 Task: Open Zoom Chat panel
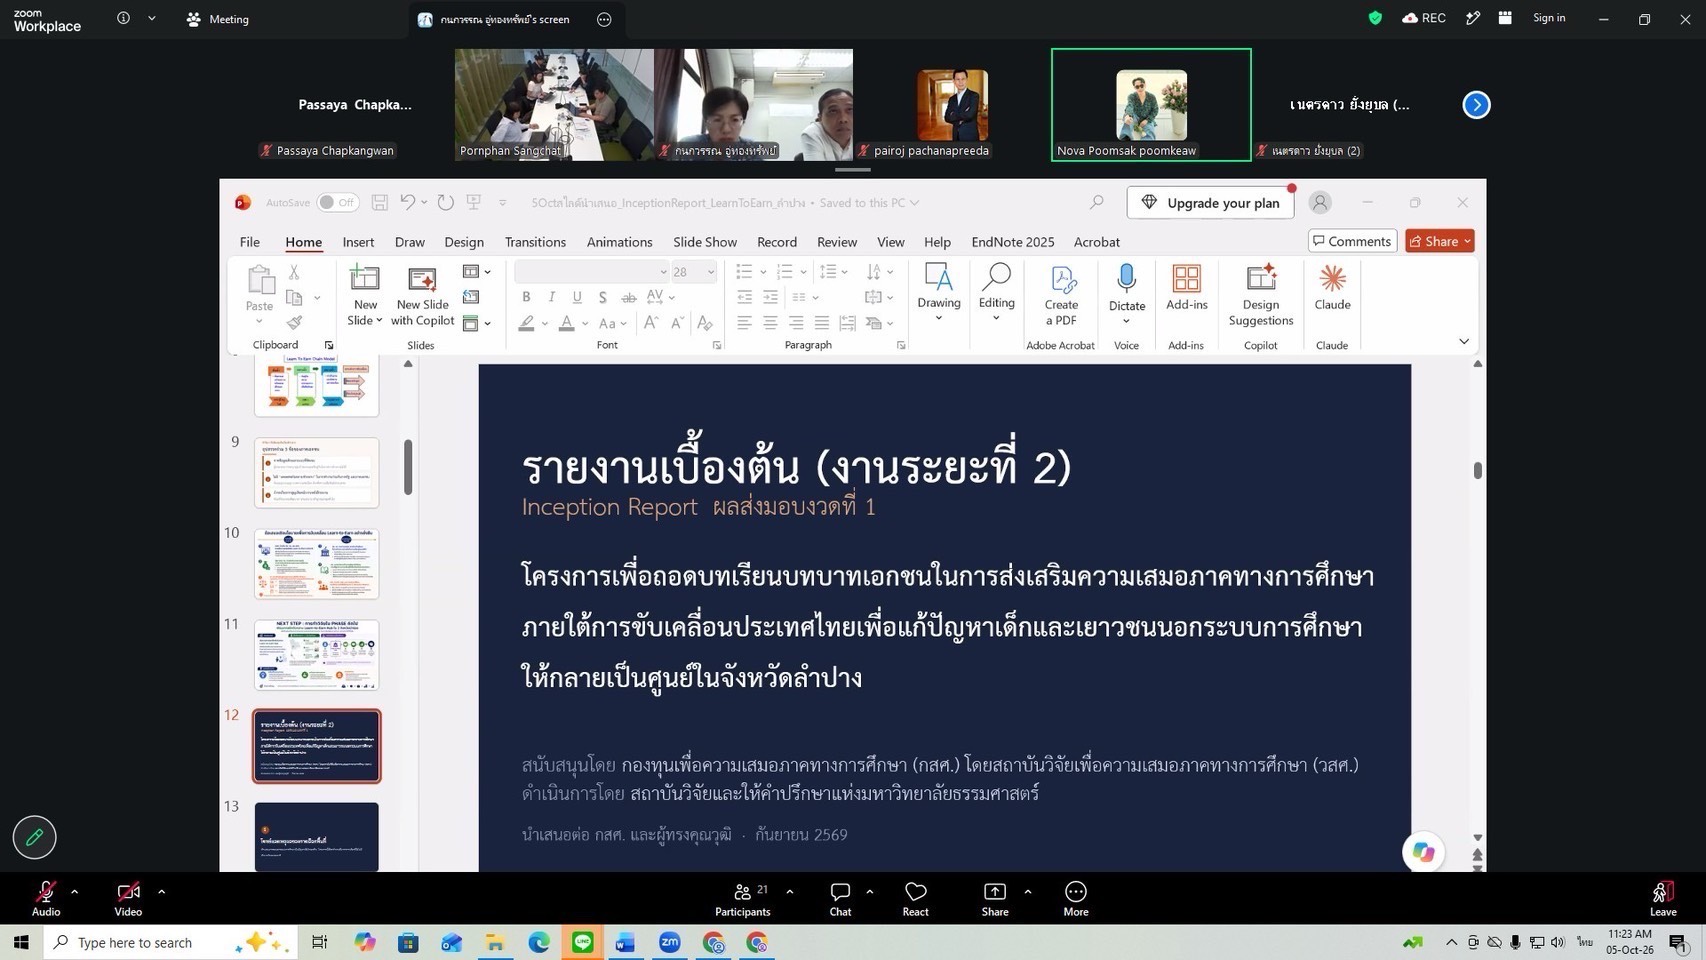(840, 898)
